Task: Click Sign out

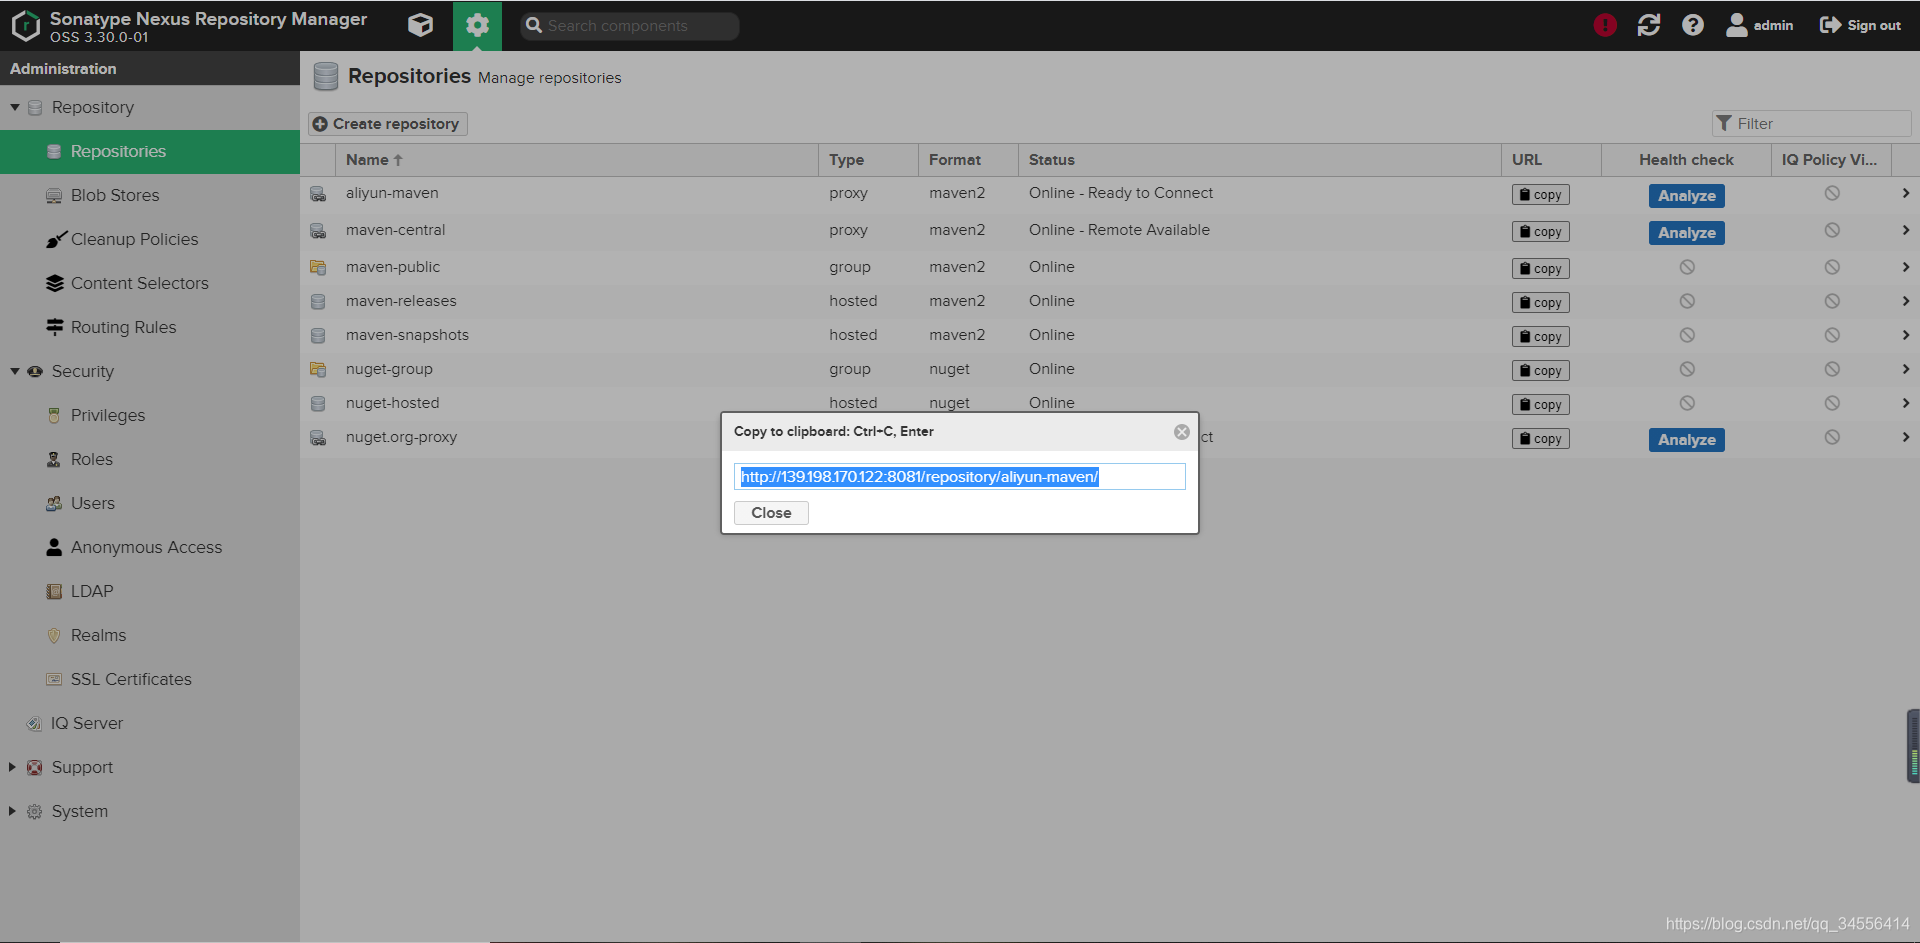Action: click(1860, 25)
